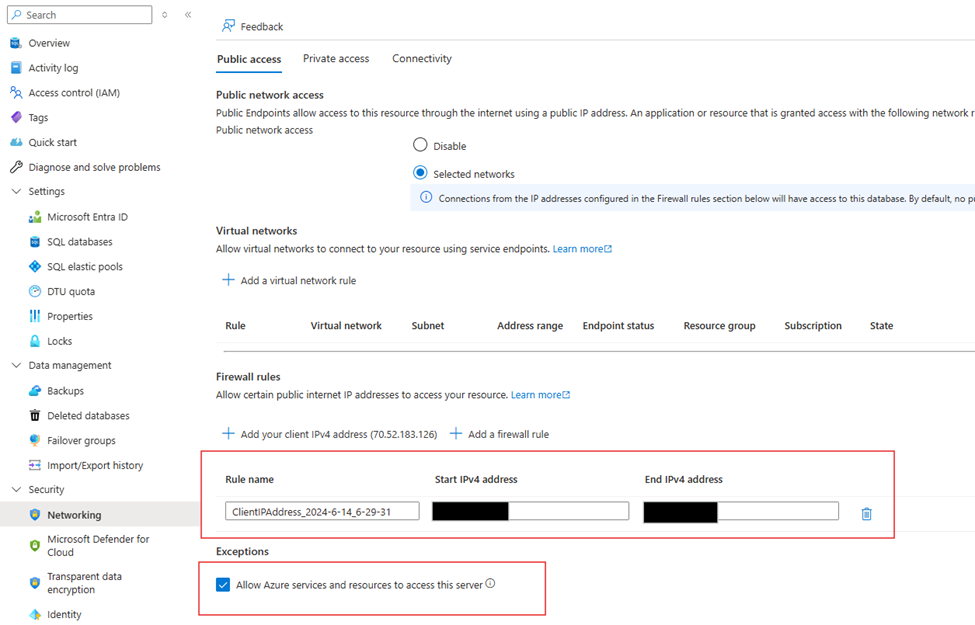
Task: Open the DTU quota gauge icon
Action: pyautogui.click(x=35, y=291)
